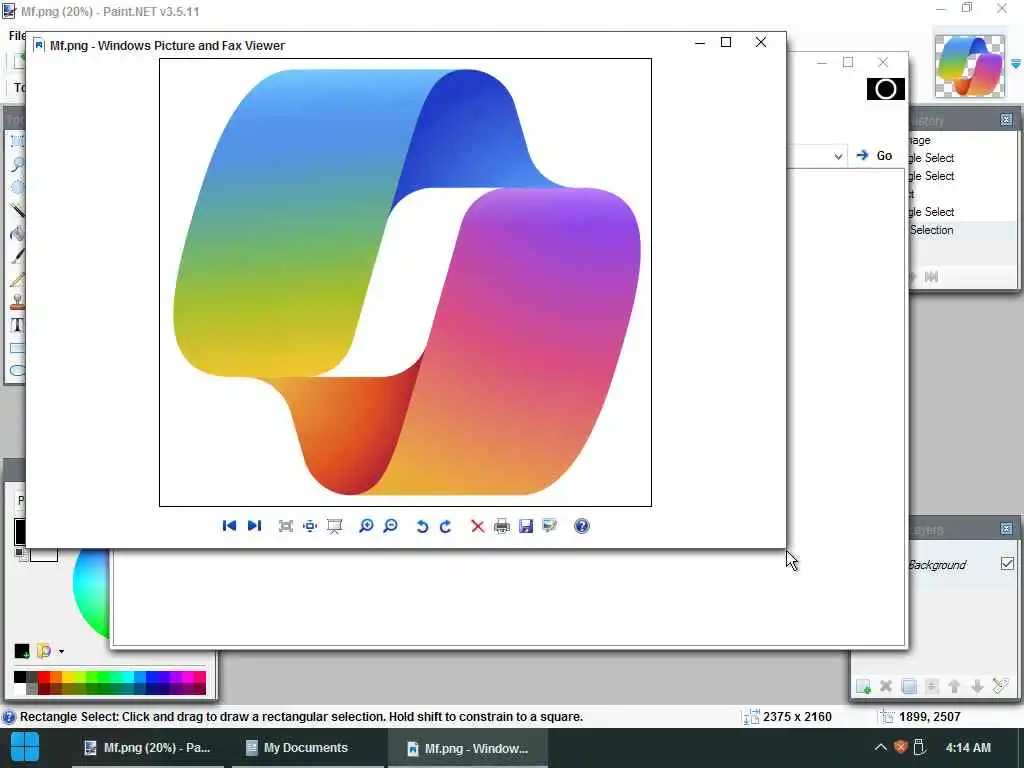
Task: Click the palette management icon
Action: (44, 651)
